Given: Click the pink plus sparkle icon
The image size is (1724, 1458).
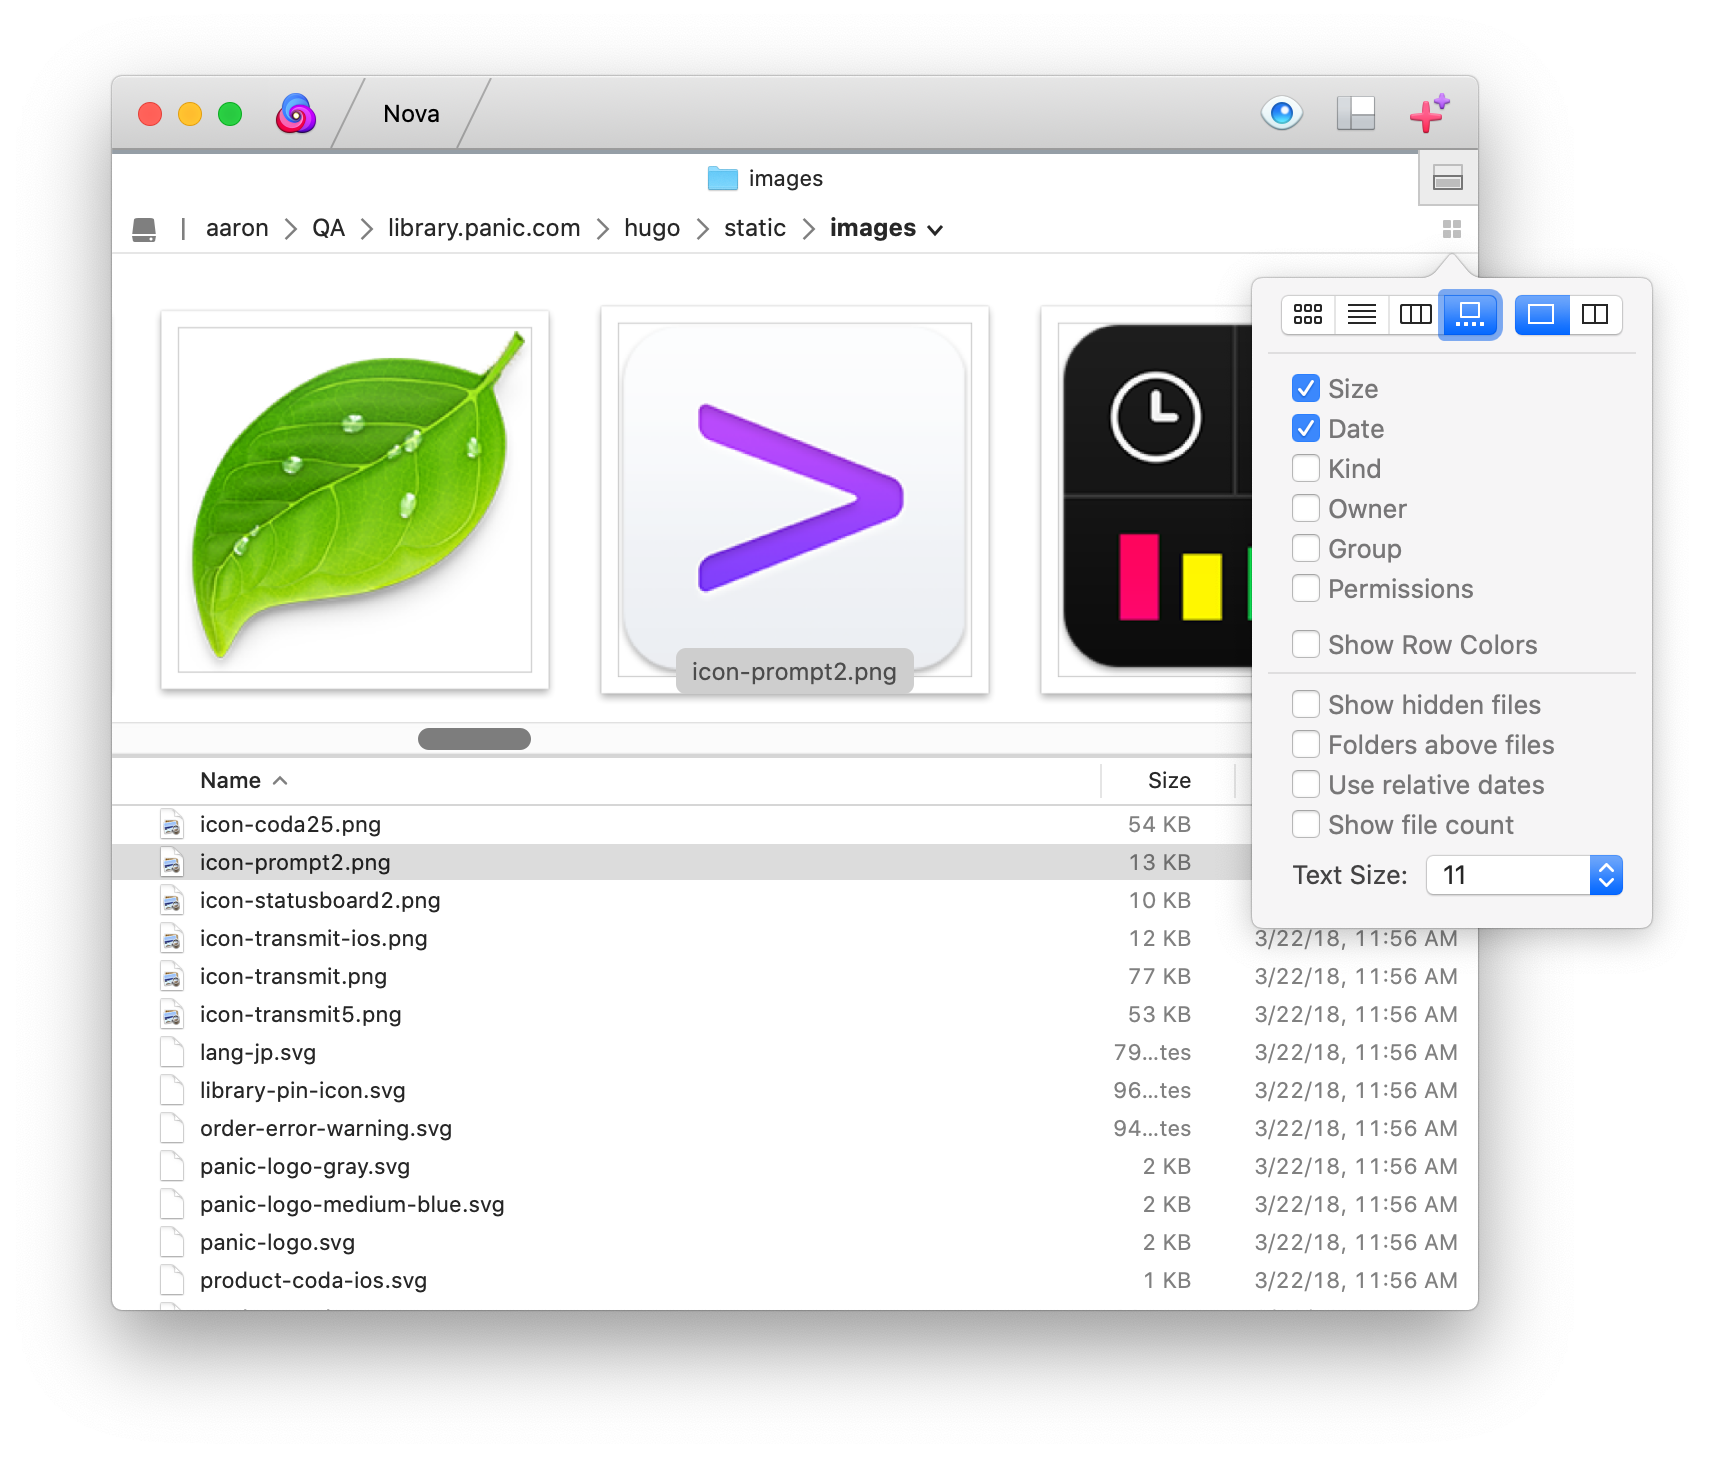Looking at the screenshot, I should coord(1429,113).
